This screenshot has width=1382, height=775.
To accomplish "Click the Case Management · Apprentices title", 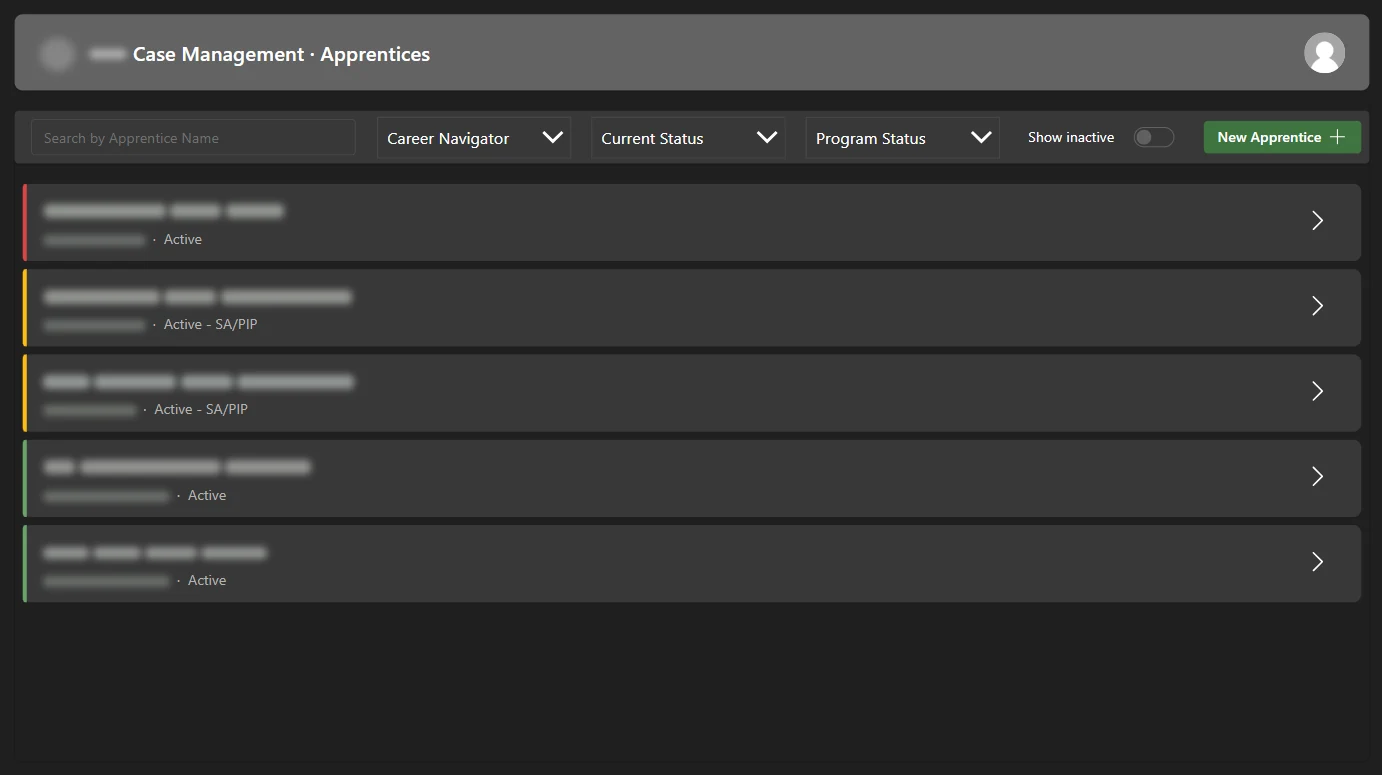I will tap(281, 54).
